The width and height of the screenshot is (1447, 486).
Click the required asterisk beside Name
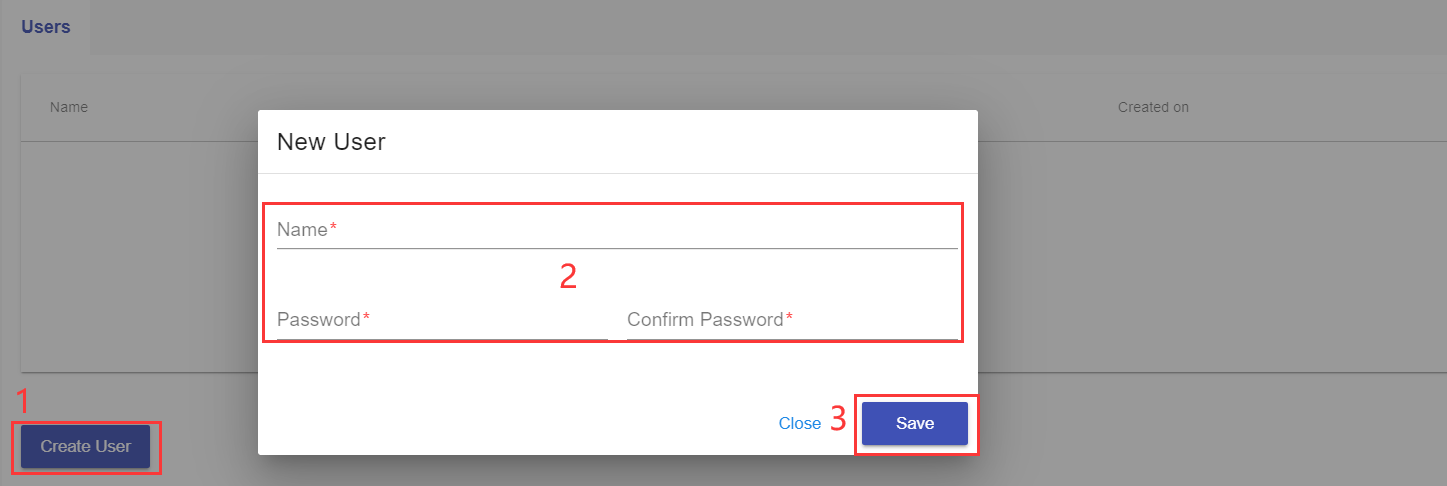coord(333,229)
